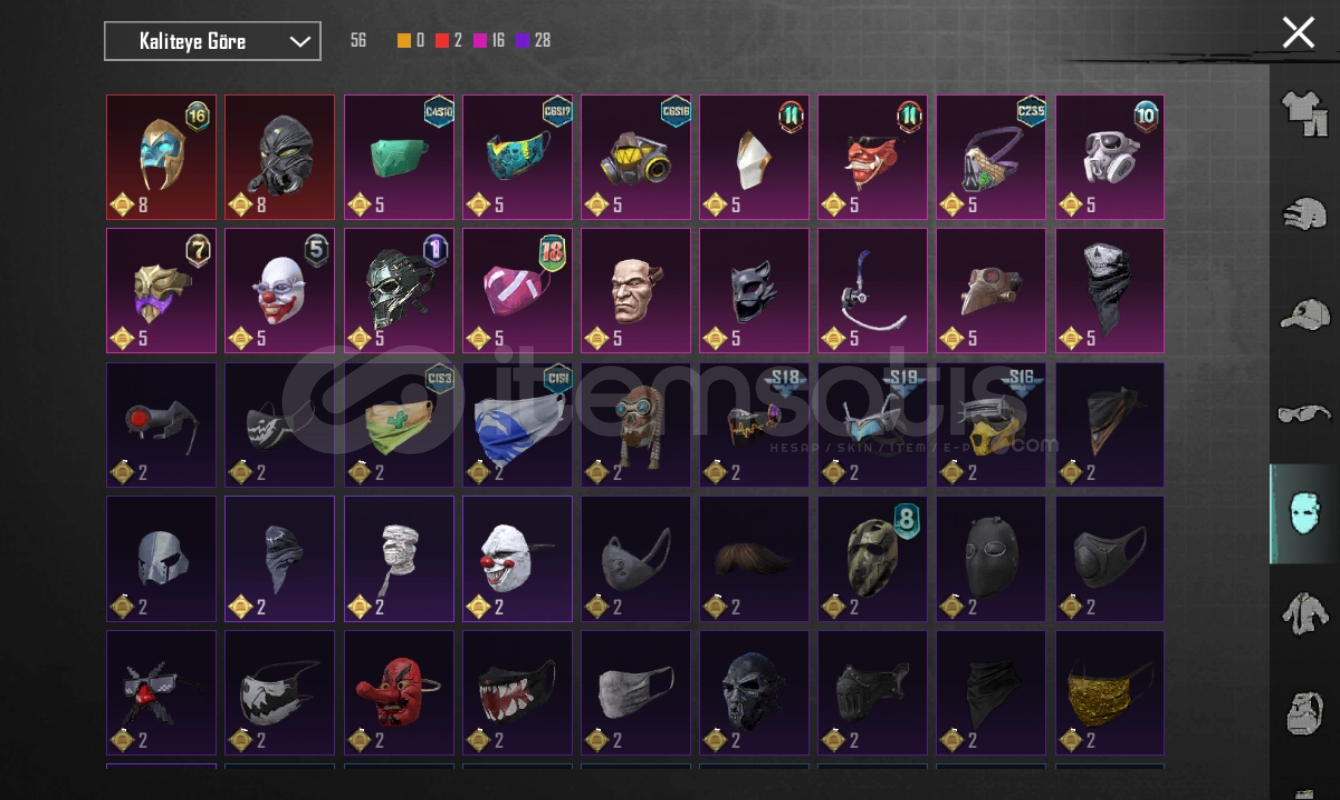This screenshot has height=800, width=1340.
Task: Open the backpack category icon
Action: (x=1305, y=713)
